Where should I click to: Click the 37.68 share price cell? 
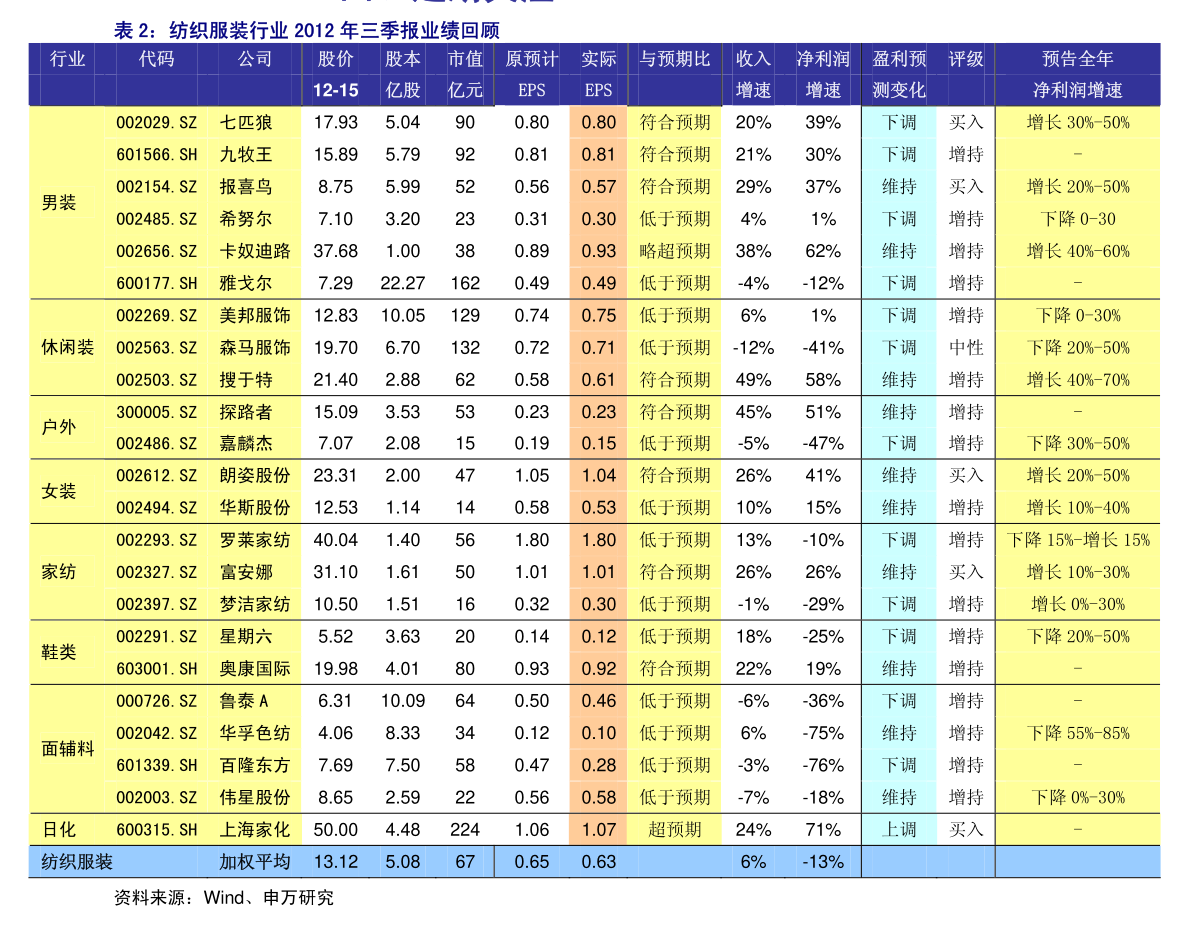click(x=335, y=251)
